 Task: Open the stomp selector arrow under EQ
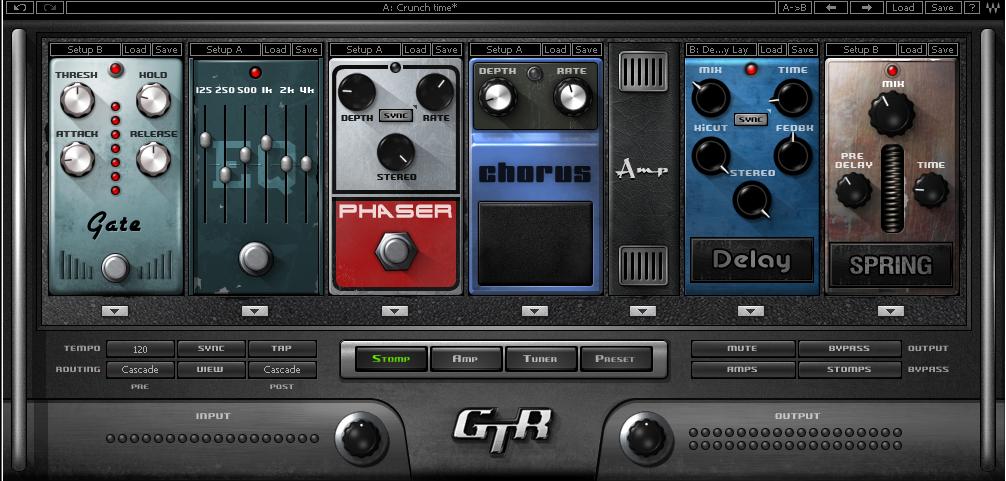(x=255, y=311)
